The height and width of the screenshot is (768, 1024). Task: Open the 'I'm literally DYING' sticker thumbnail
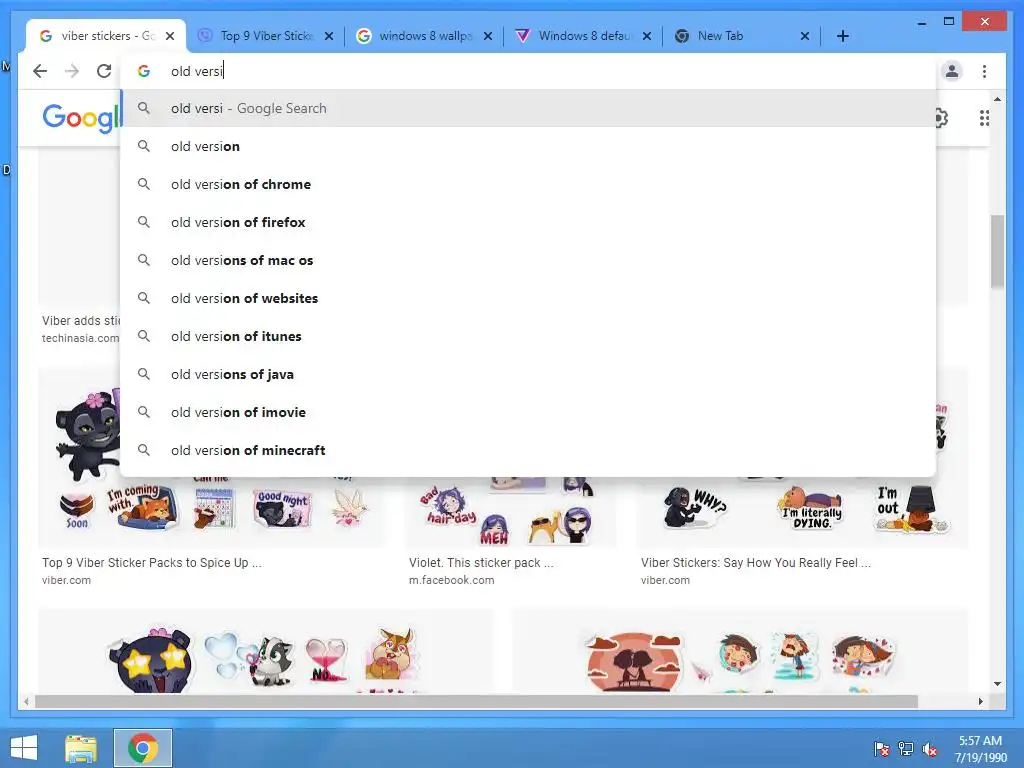pos(811,509)
